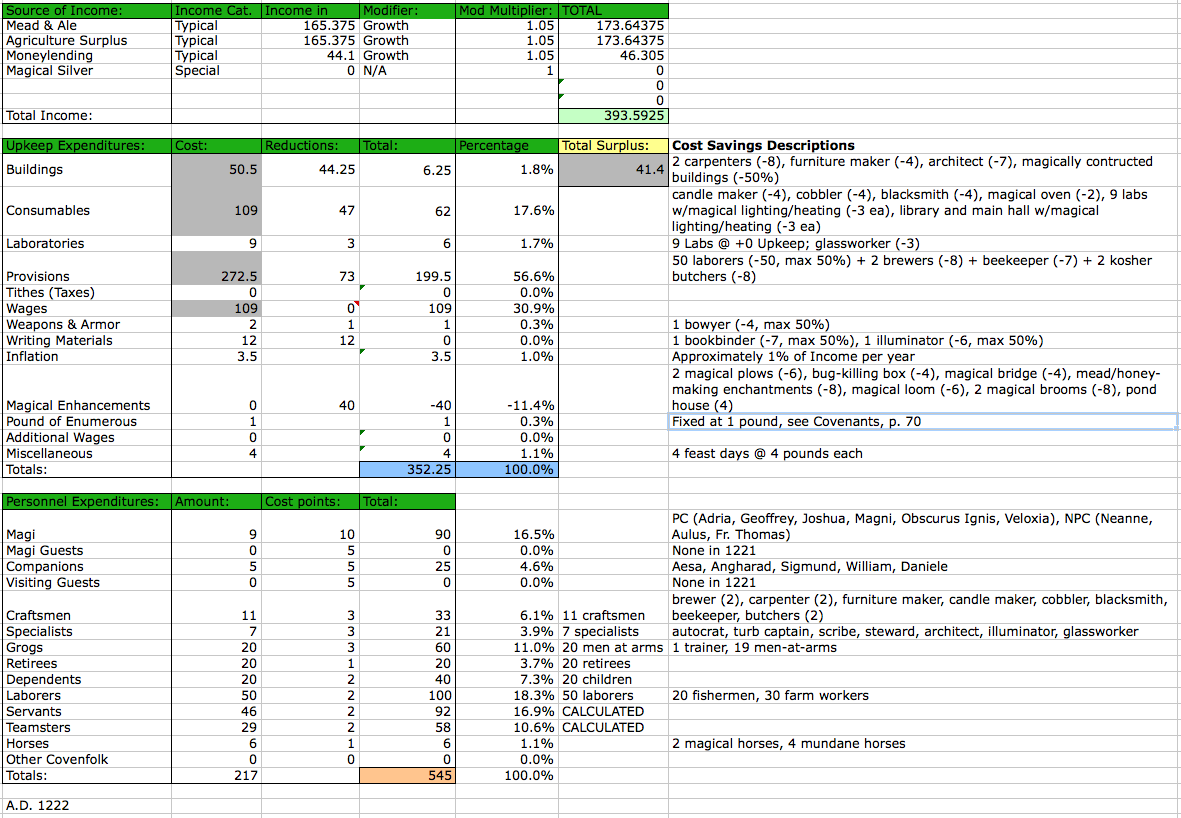Select the green 393.5925 total cell

[x=613, y=116]
